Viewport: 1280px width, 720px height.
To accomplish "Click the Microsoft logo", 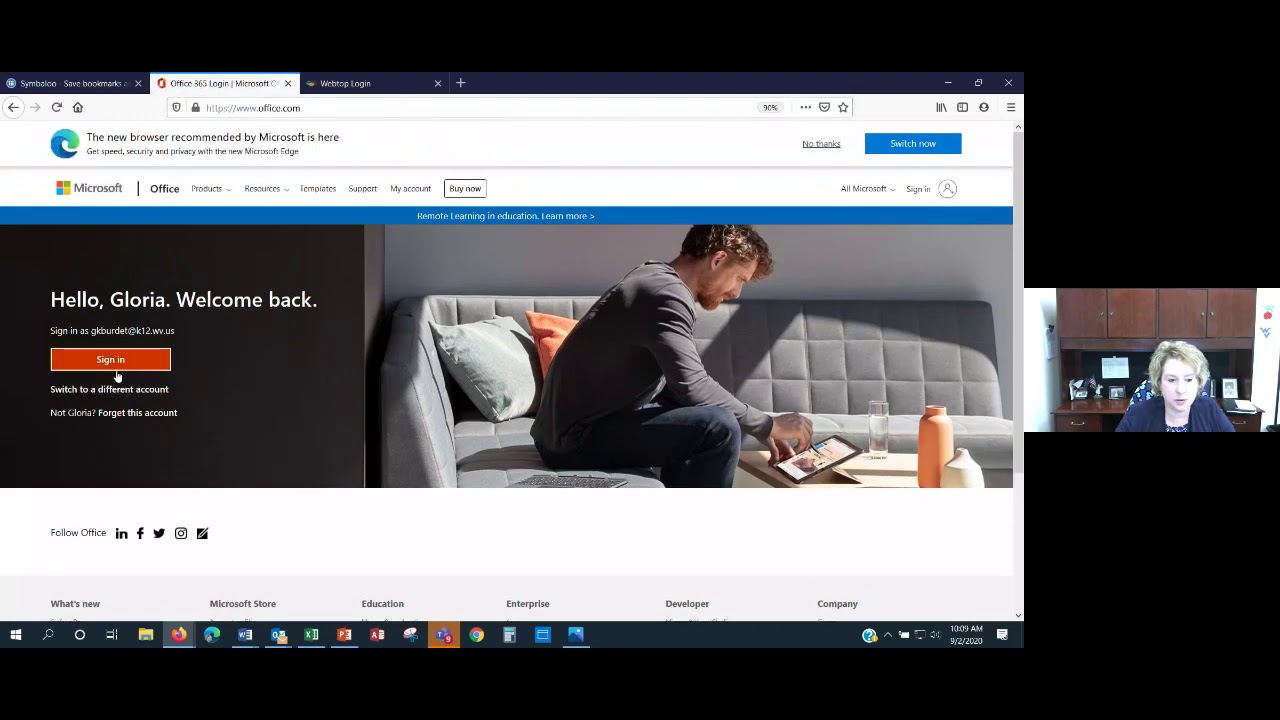I will point(89,188).
